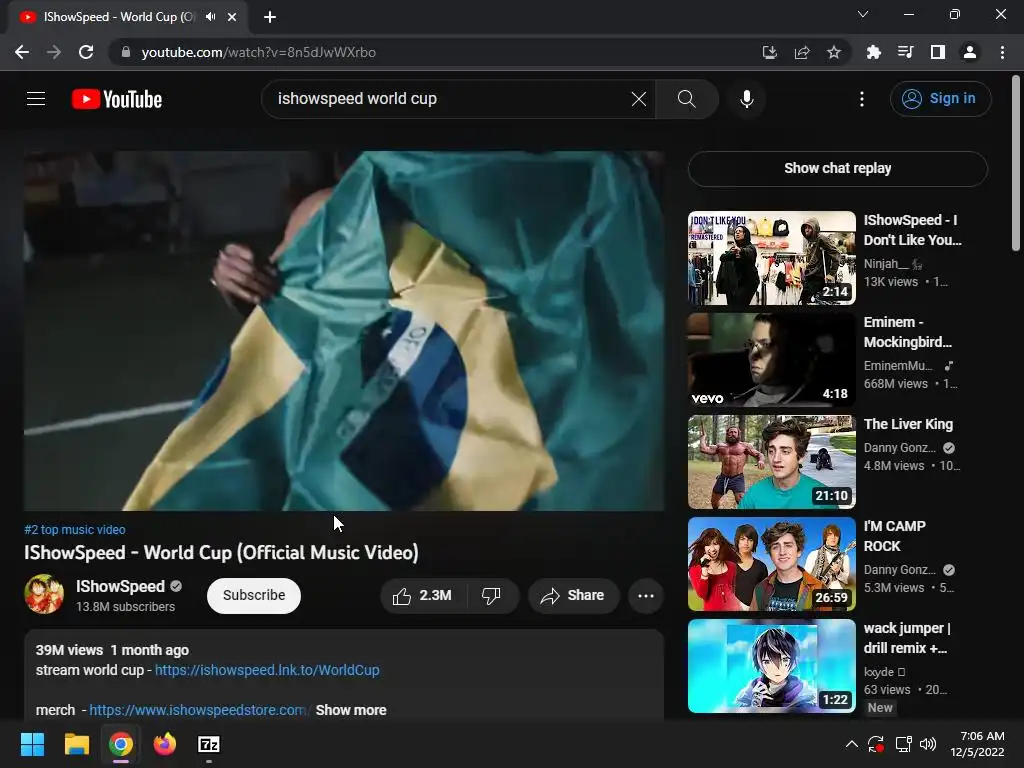View site info lock icon
Viewport: 1024px width, 768px height.
click(126, 52)
